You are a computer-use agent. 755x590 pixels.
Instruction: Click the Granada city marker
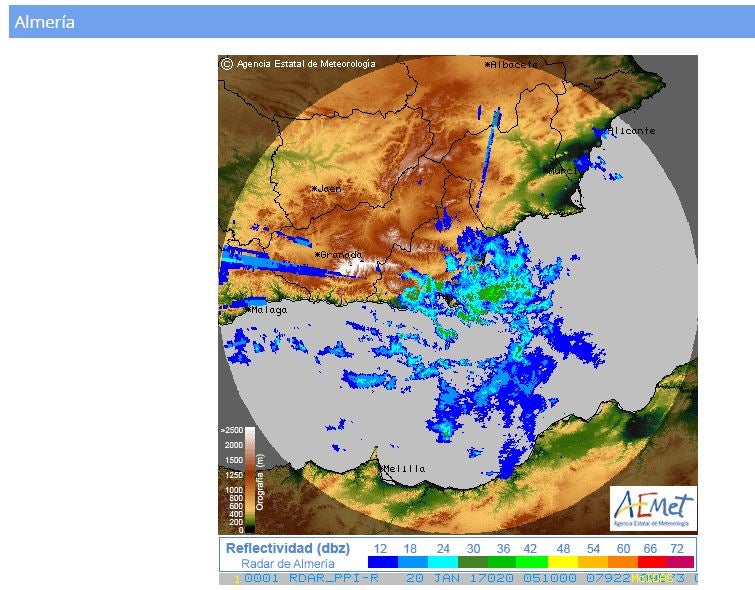(317, 255)
